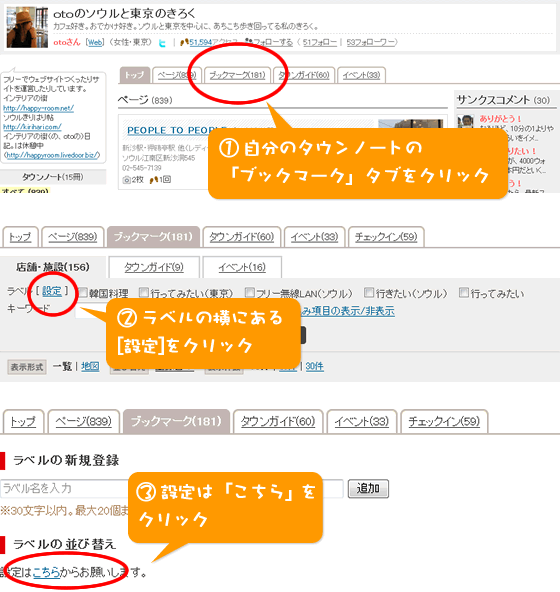The width and height of the screenshot is (560, 592).
Task: Open the http://happy-room.net/ link
Action: tap(39, 108)
